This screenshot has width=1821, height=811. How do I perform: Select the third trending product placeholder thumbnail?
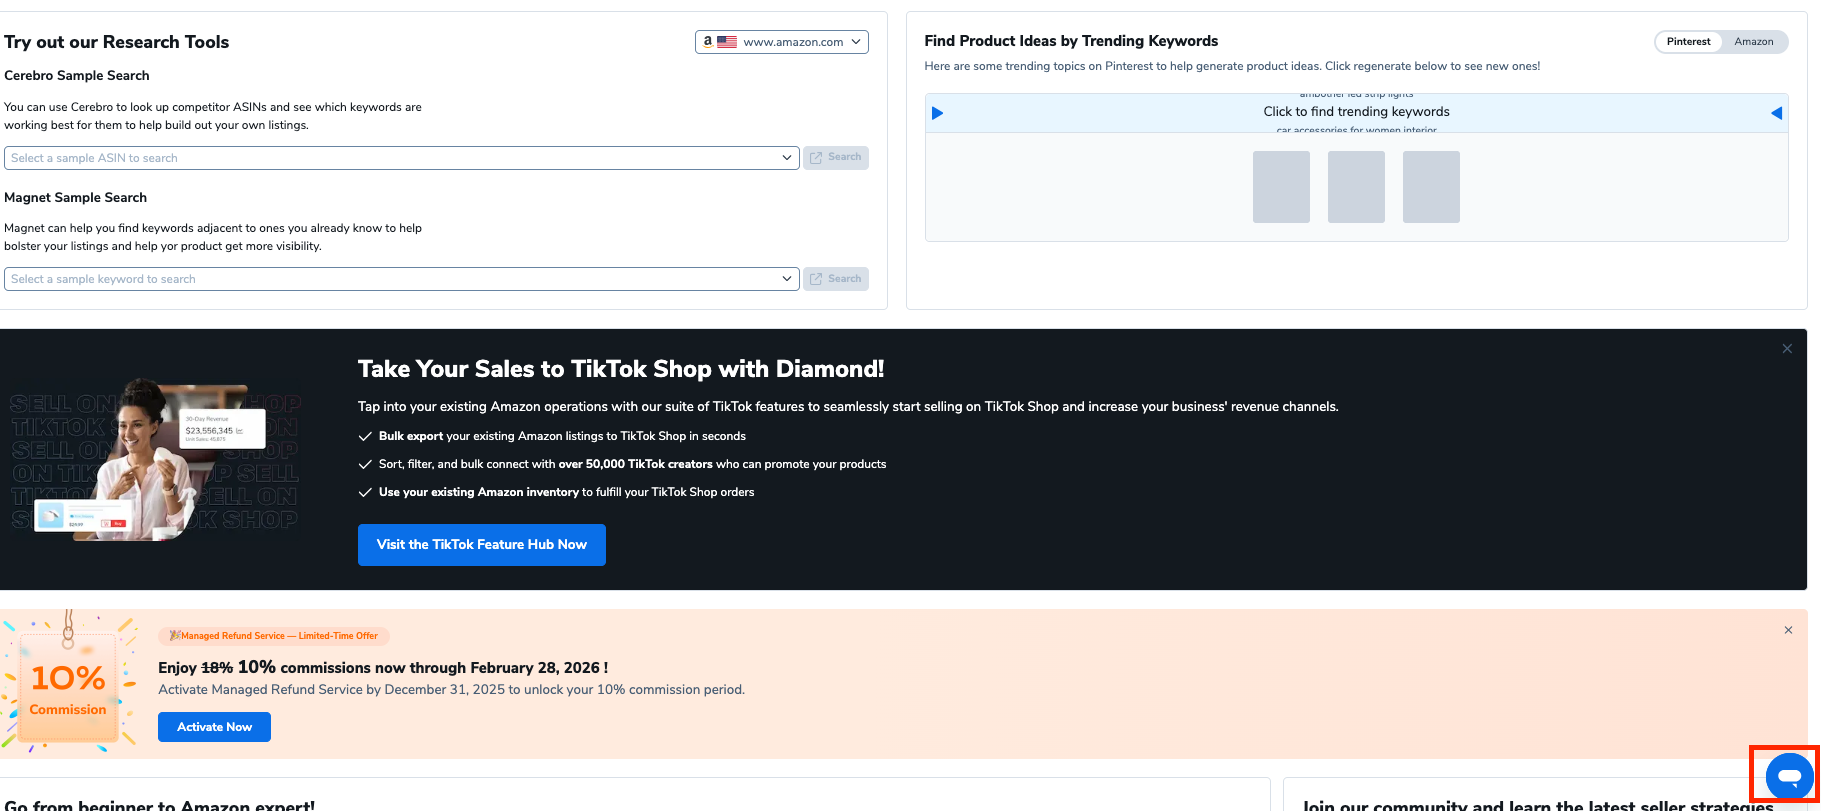pyautogui.click(x=1431, y=187)
